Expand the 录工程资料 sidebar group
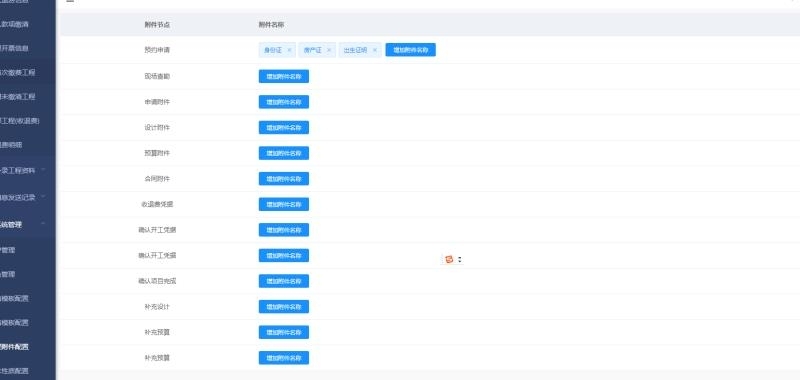The image size is (800, 380). coord(43,169)
